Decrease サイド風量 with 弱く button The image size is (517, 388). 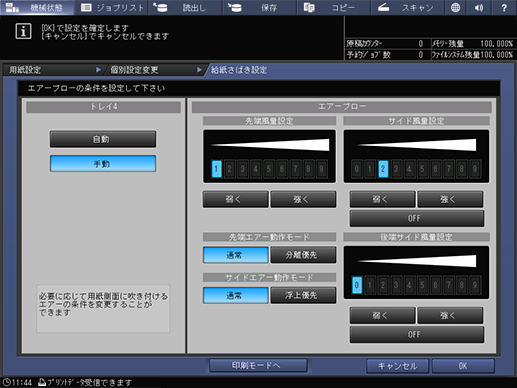tap(382, 199)
